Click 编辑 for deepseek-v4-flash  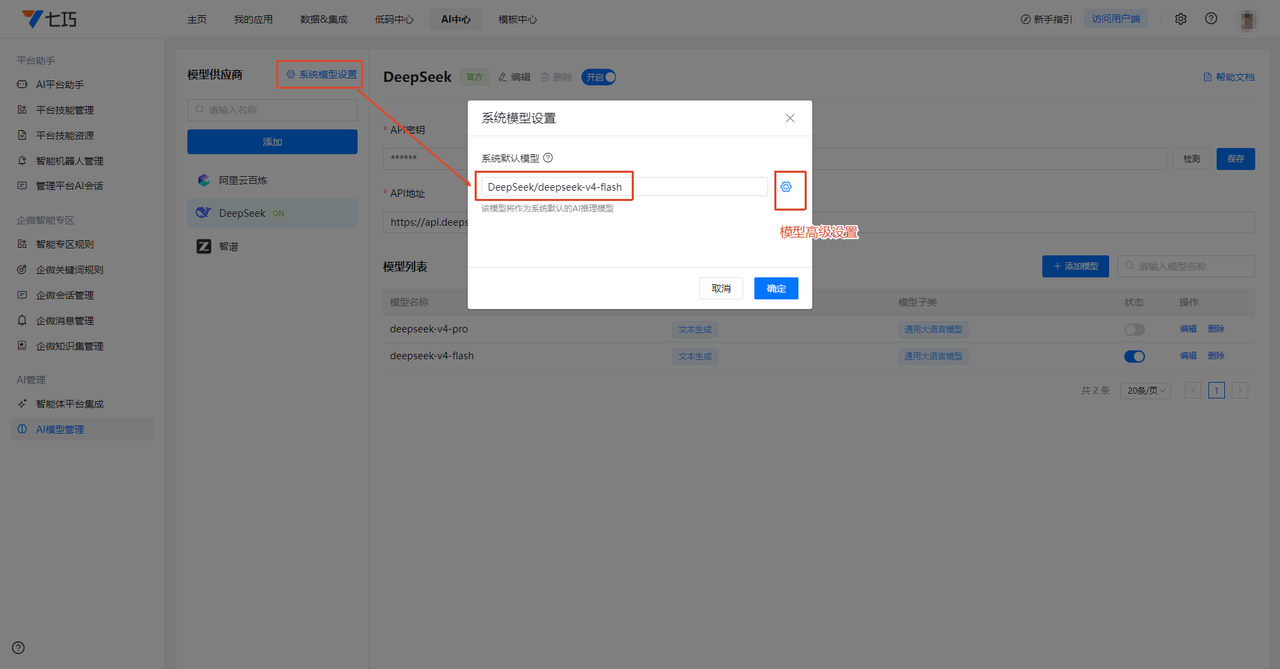[x=1188, y=356]
